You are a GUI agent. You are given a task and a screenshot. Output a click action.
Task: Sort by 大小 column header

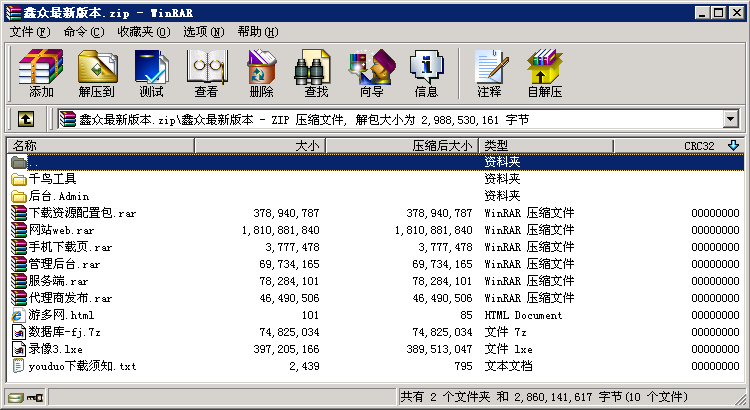click(262, 146)
